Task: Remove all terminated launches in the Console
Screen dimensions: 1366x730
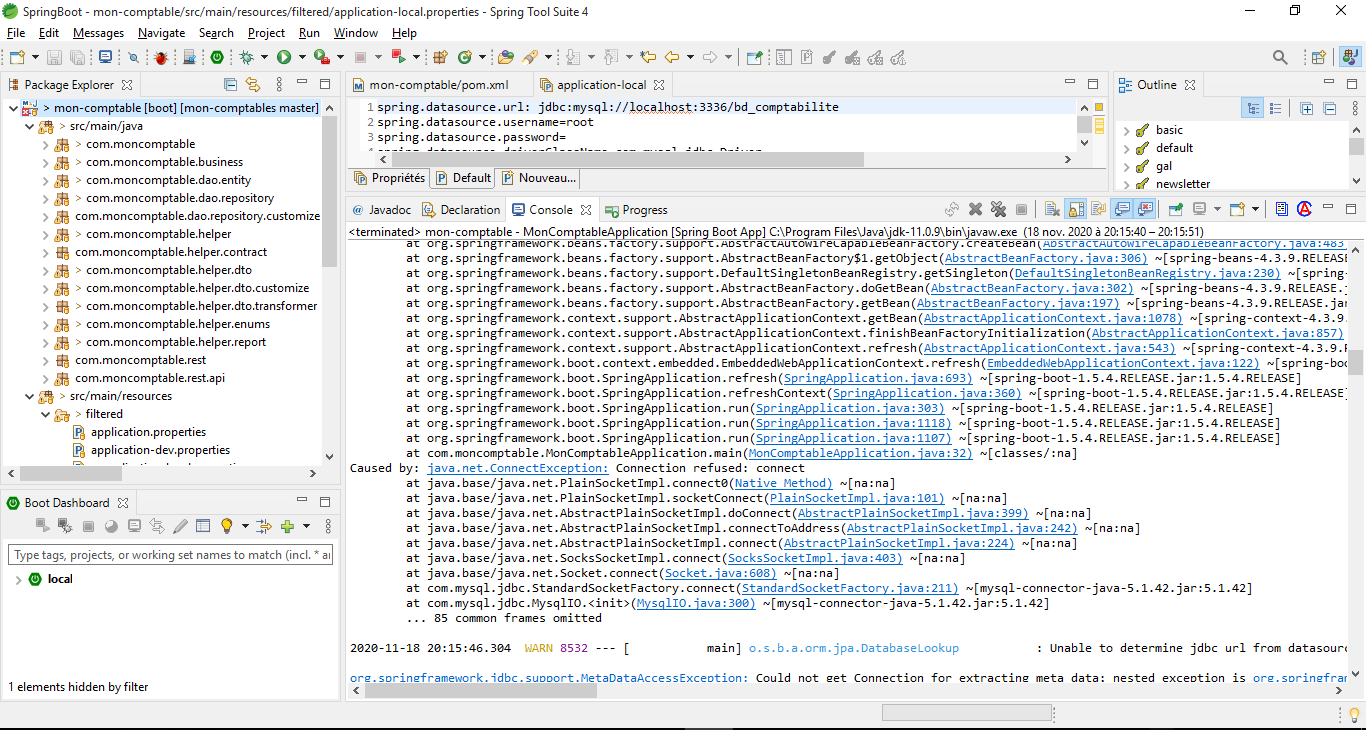Action: (x=998, y=210)
